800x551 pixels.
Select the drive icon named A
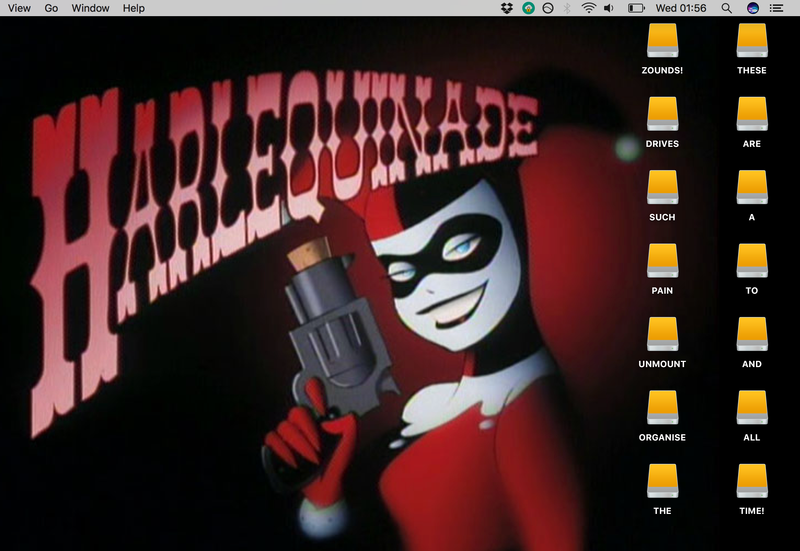[752, 187]
